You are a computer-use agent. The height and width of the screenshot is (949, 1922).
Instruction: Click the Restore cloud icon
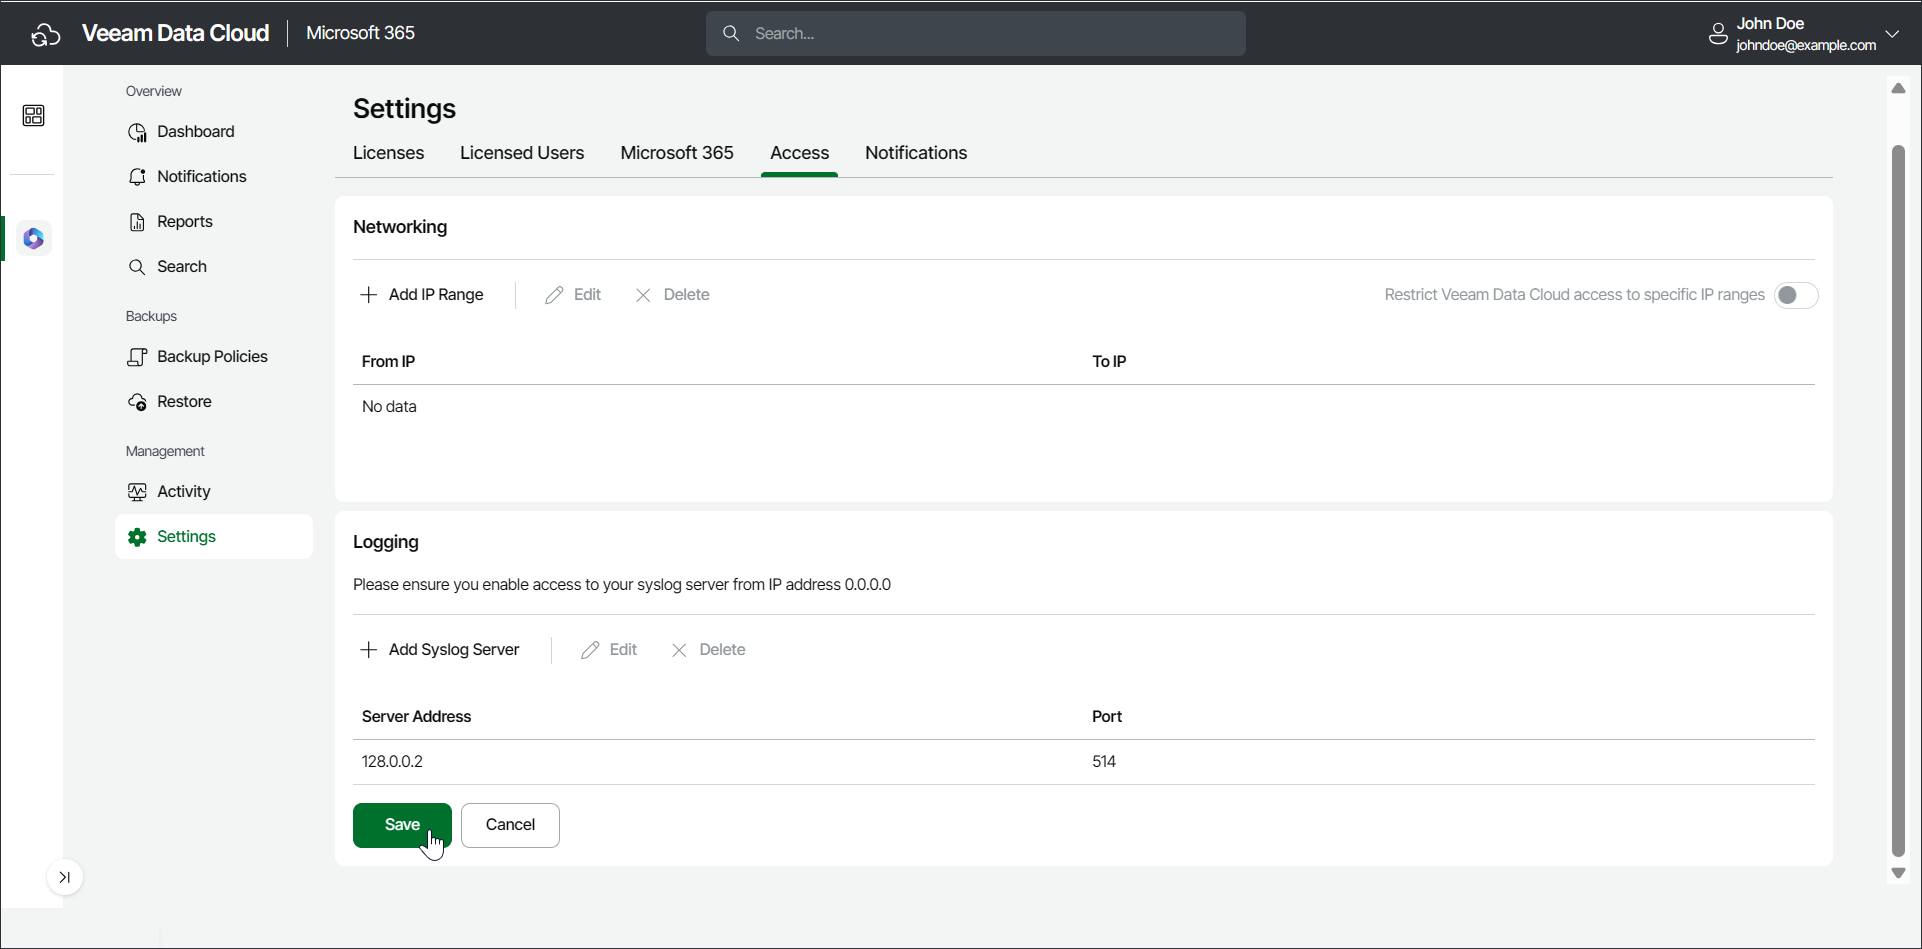point(137,402)
